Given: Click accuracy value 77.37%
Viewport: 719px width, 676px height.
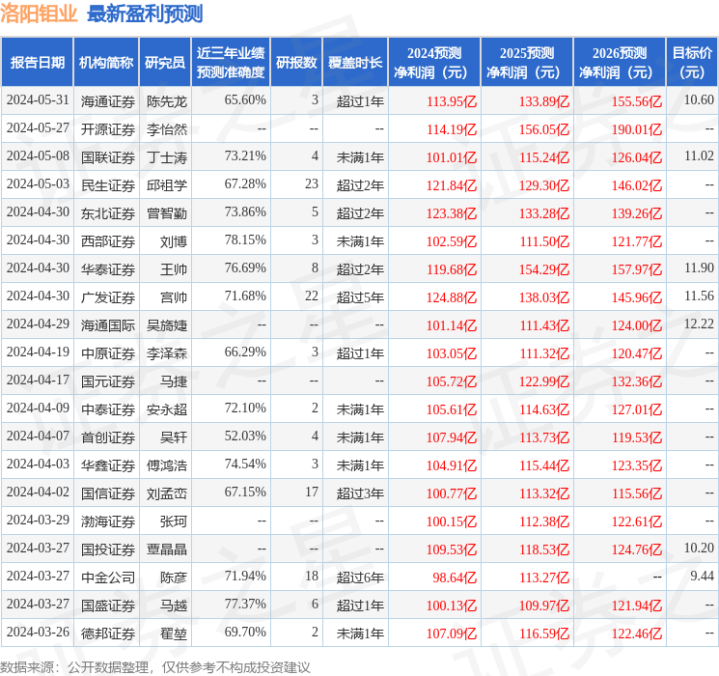Looking at the screenshot, I should [245, 604].
